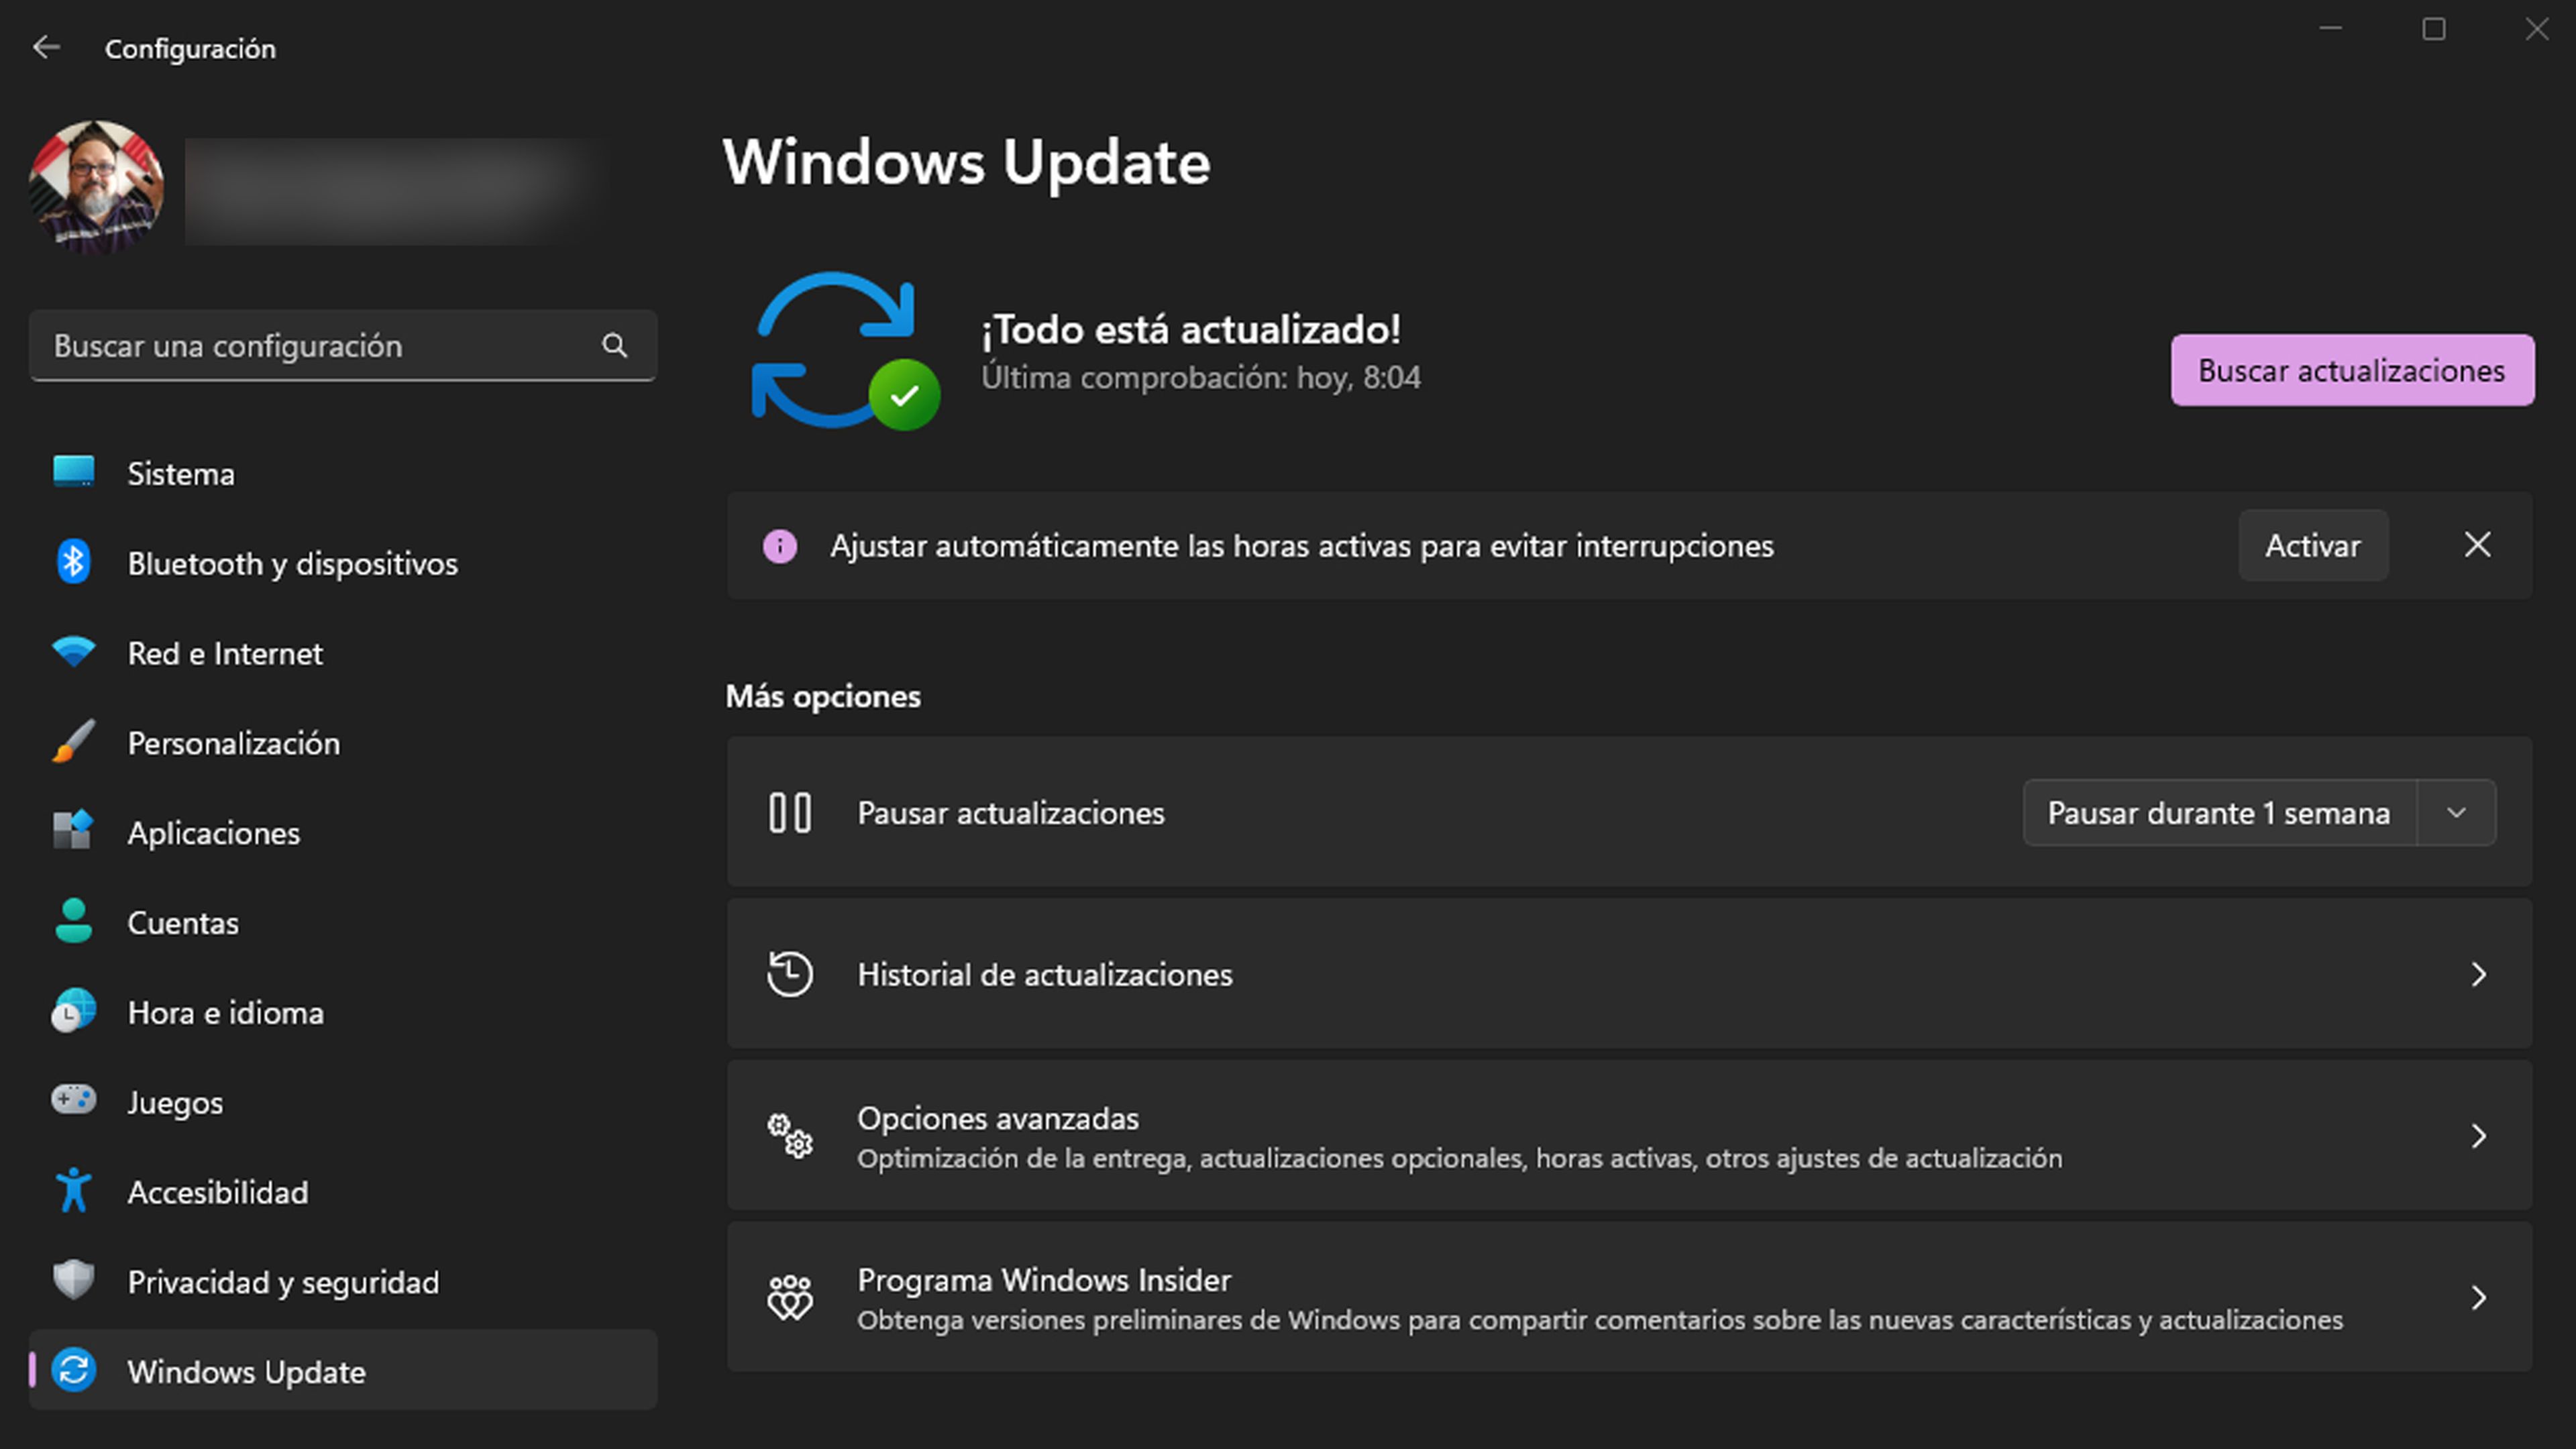Click the Windows Insider hearts icon

(789, 1297)
